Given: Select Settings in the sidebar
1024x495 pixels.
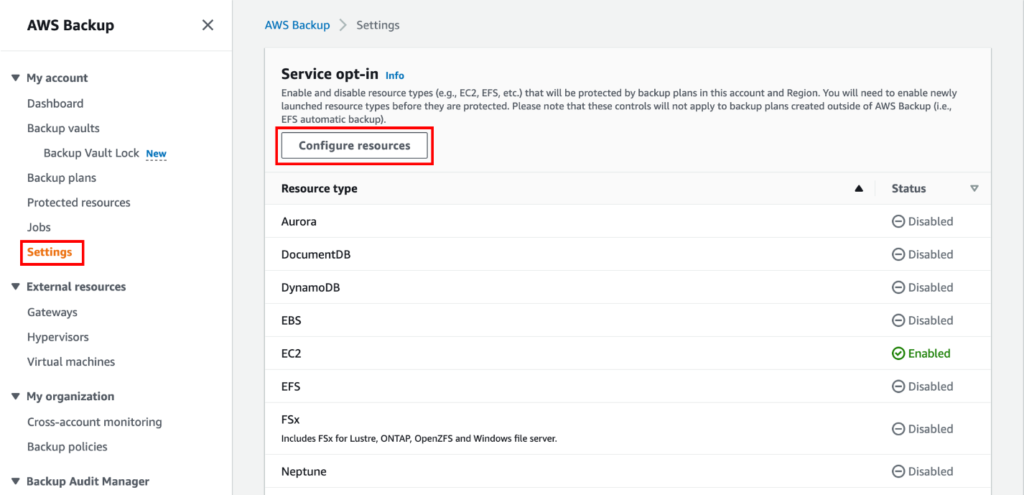Looking at the screenshot, I should [50, 252].
